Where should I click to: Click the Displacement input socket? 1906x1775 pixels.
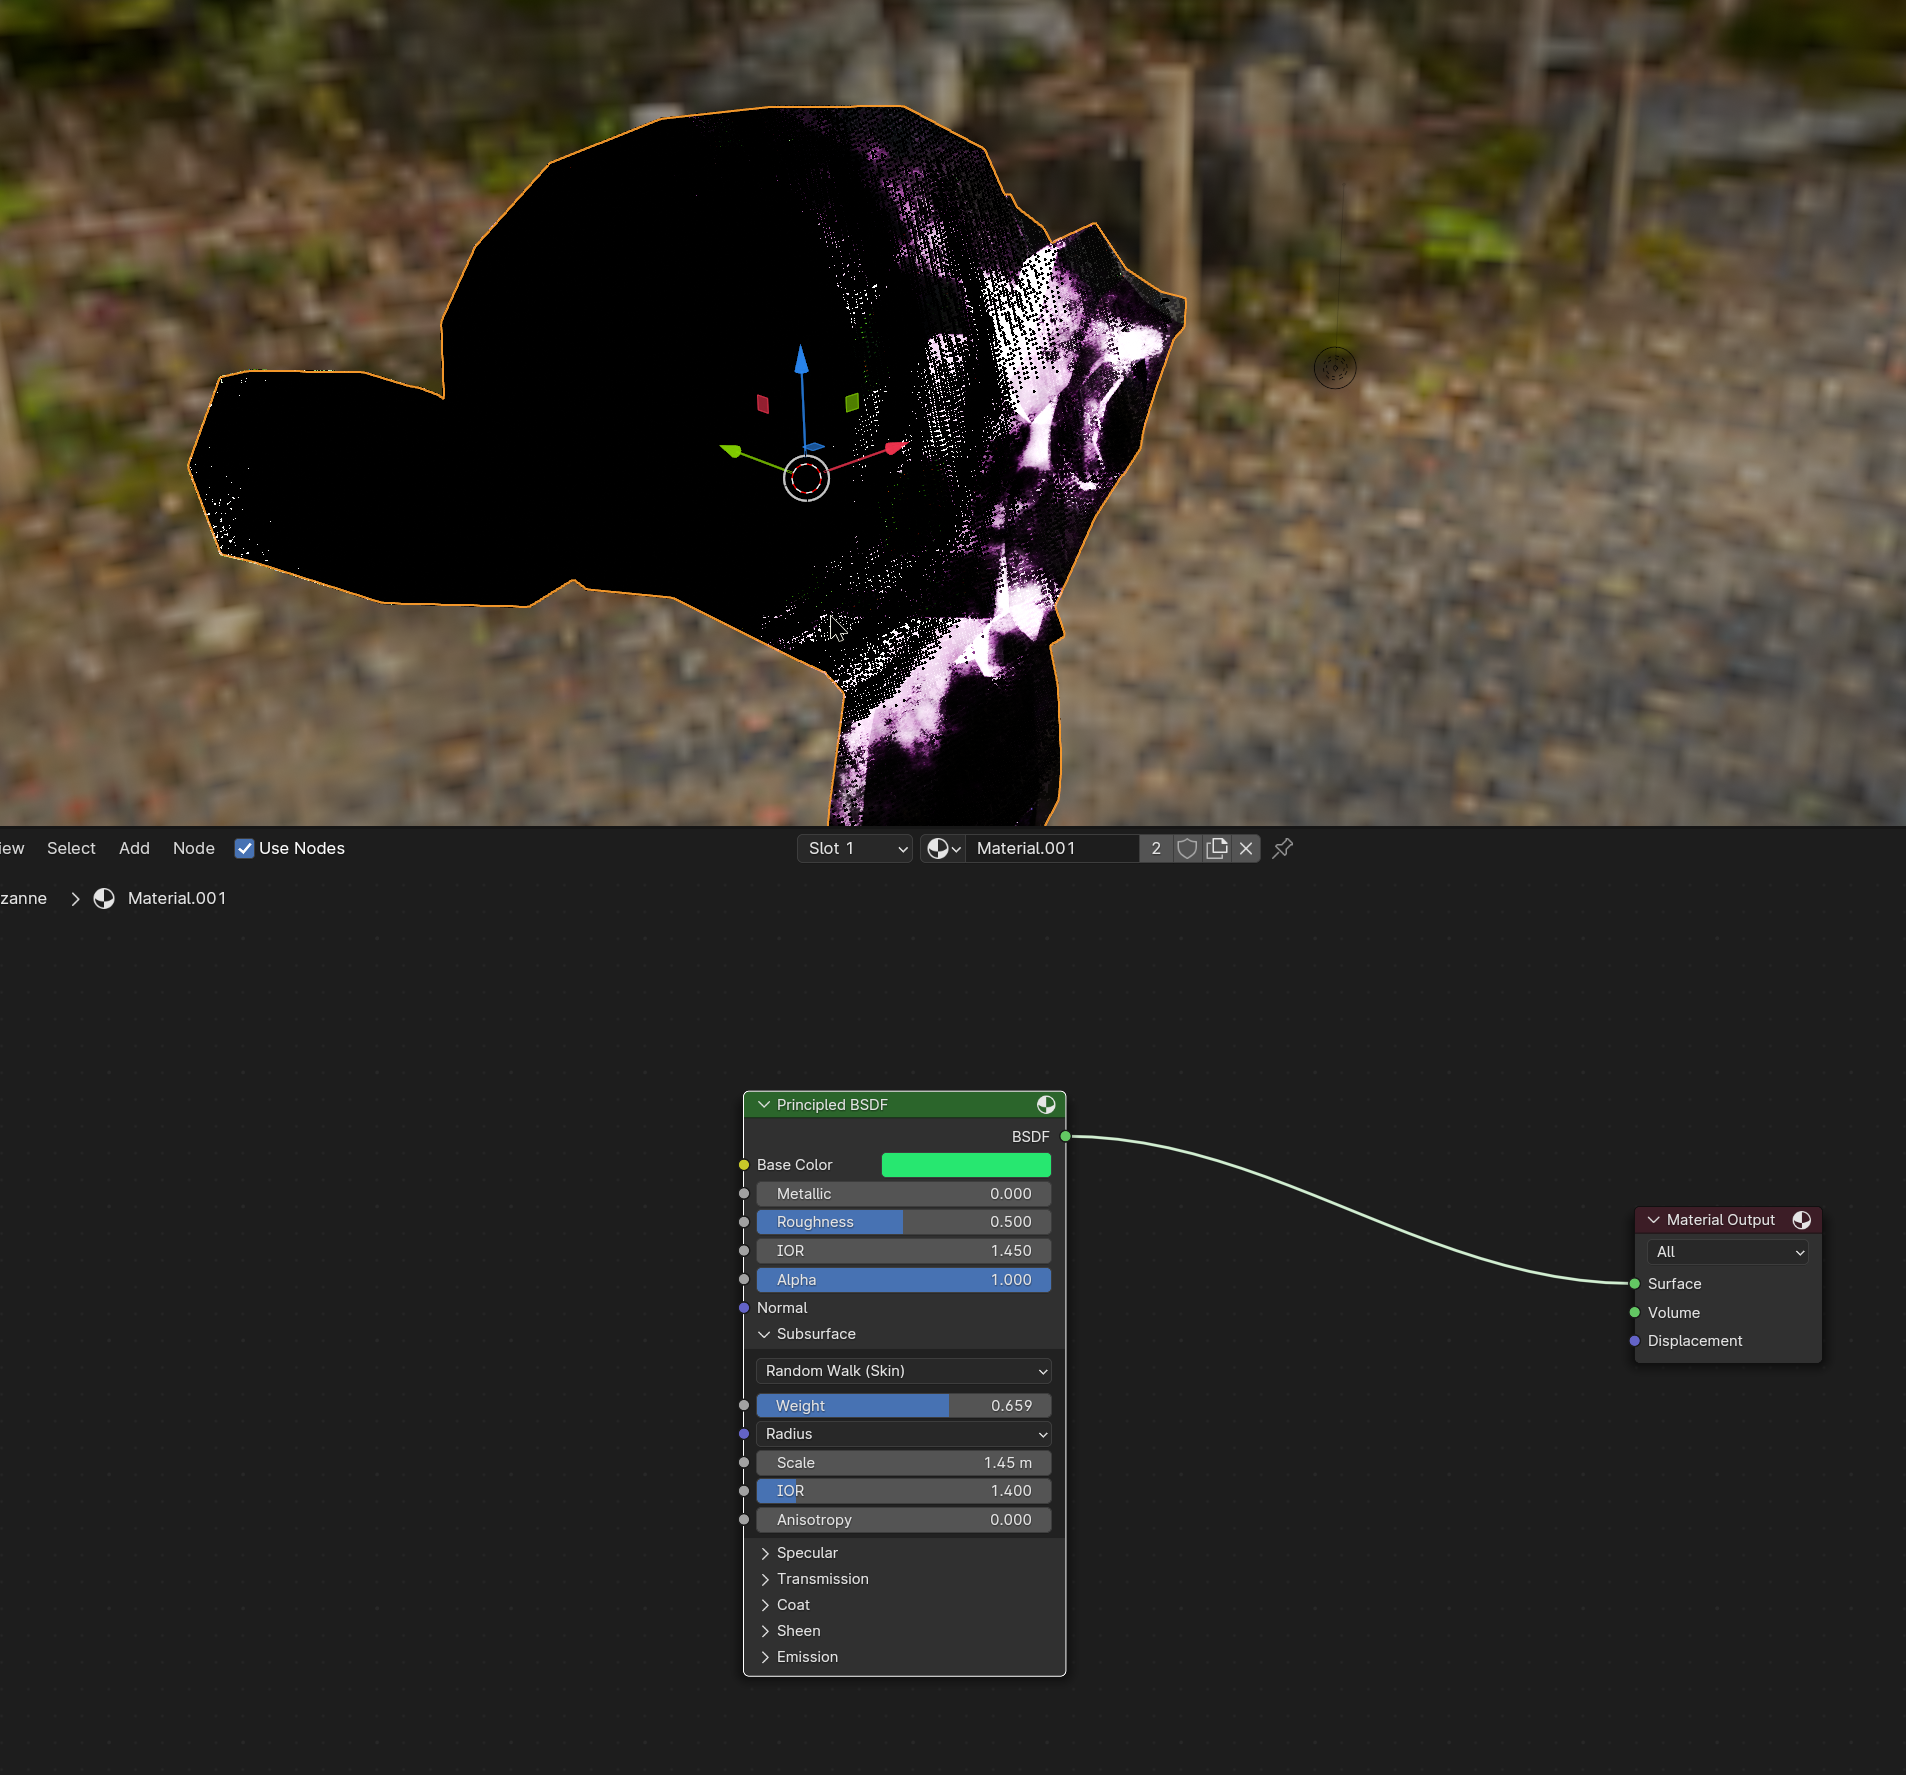coord(1635,1341)
